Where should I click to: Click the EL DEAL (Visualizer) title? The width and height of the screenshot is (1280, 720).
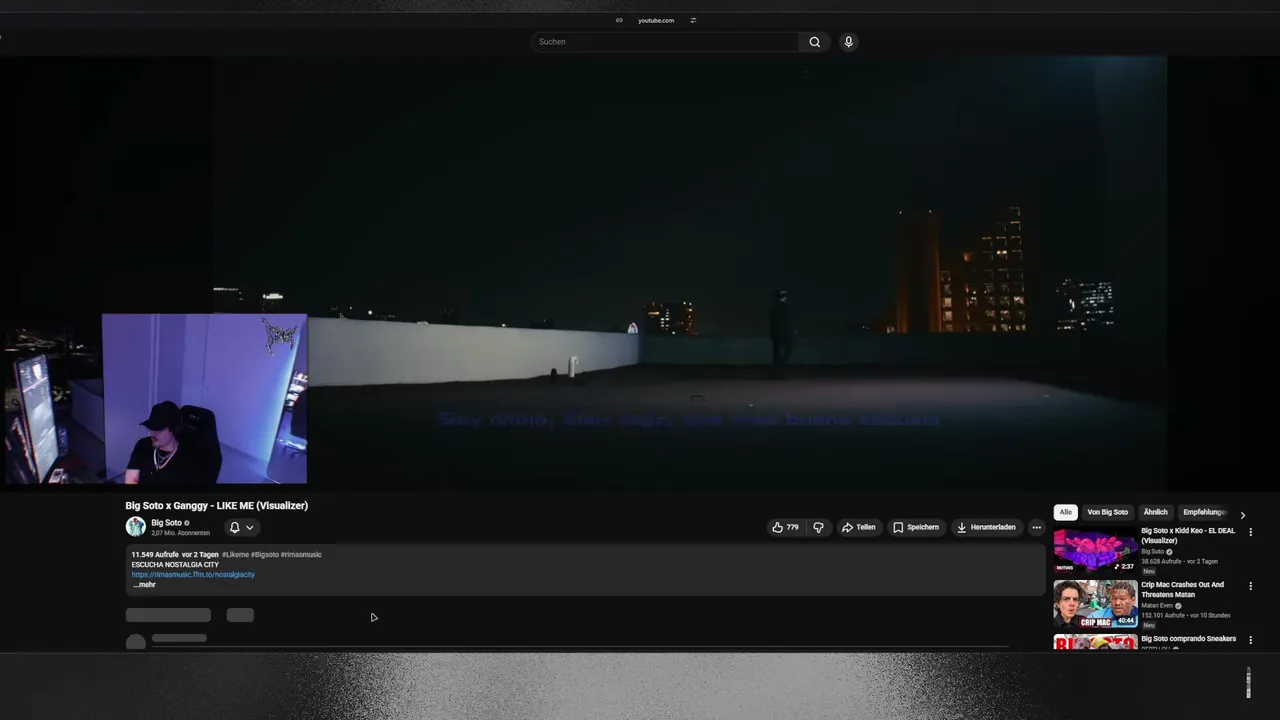point(1188,536)
